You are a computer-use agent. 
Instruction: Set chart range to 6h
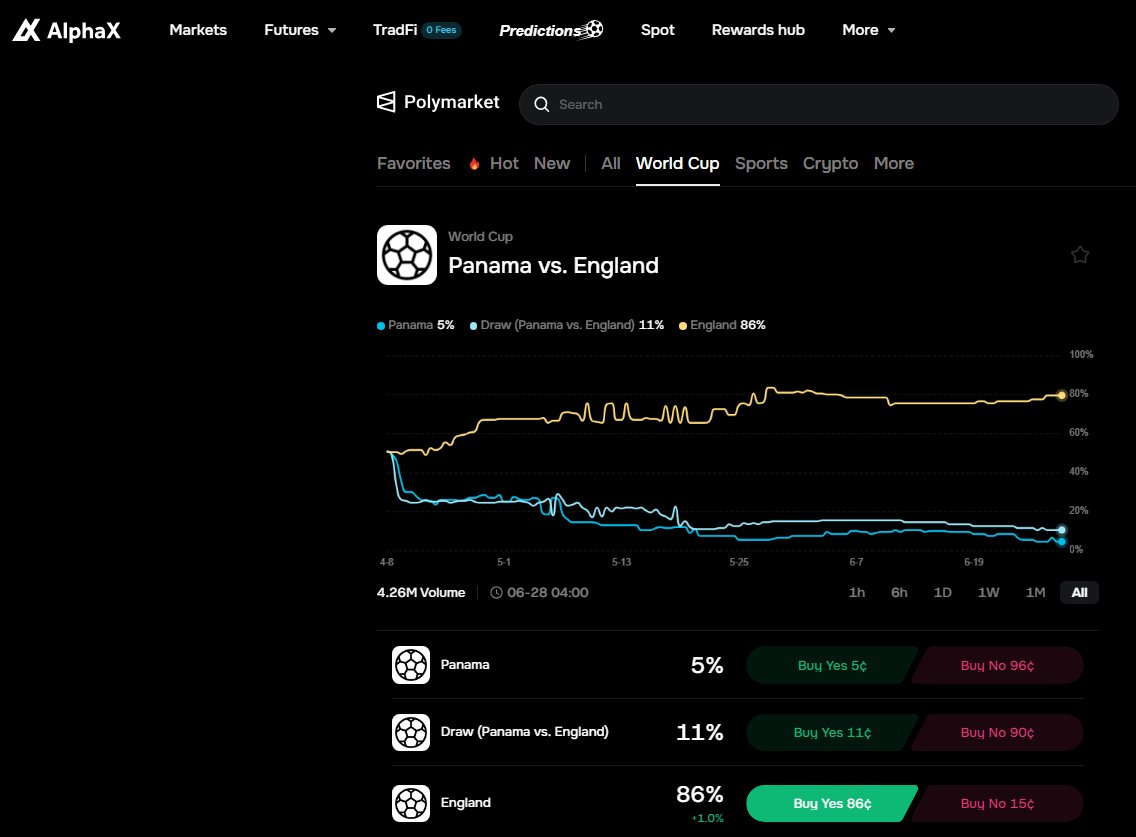(899, 593)
